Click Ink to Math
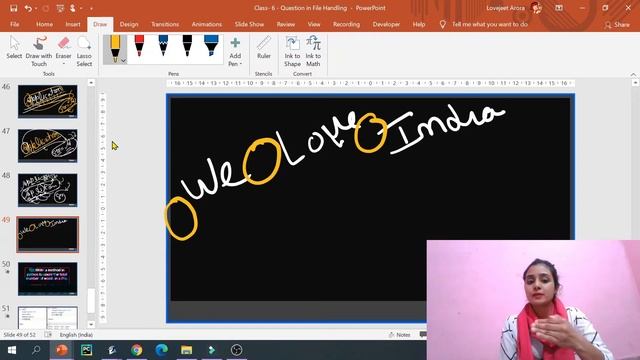 tap(313, 51)
